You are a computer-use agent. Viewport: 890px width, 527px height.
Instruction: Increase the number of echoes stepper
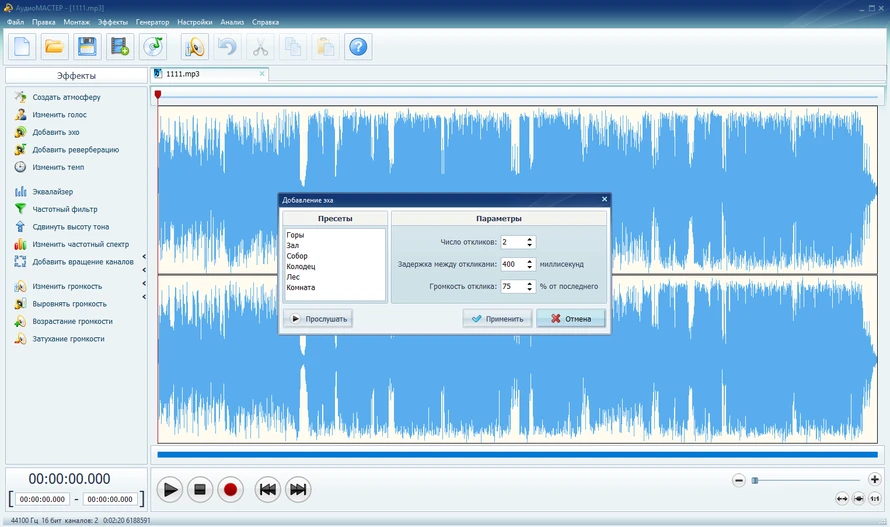(530, 239)
